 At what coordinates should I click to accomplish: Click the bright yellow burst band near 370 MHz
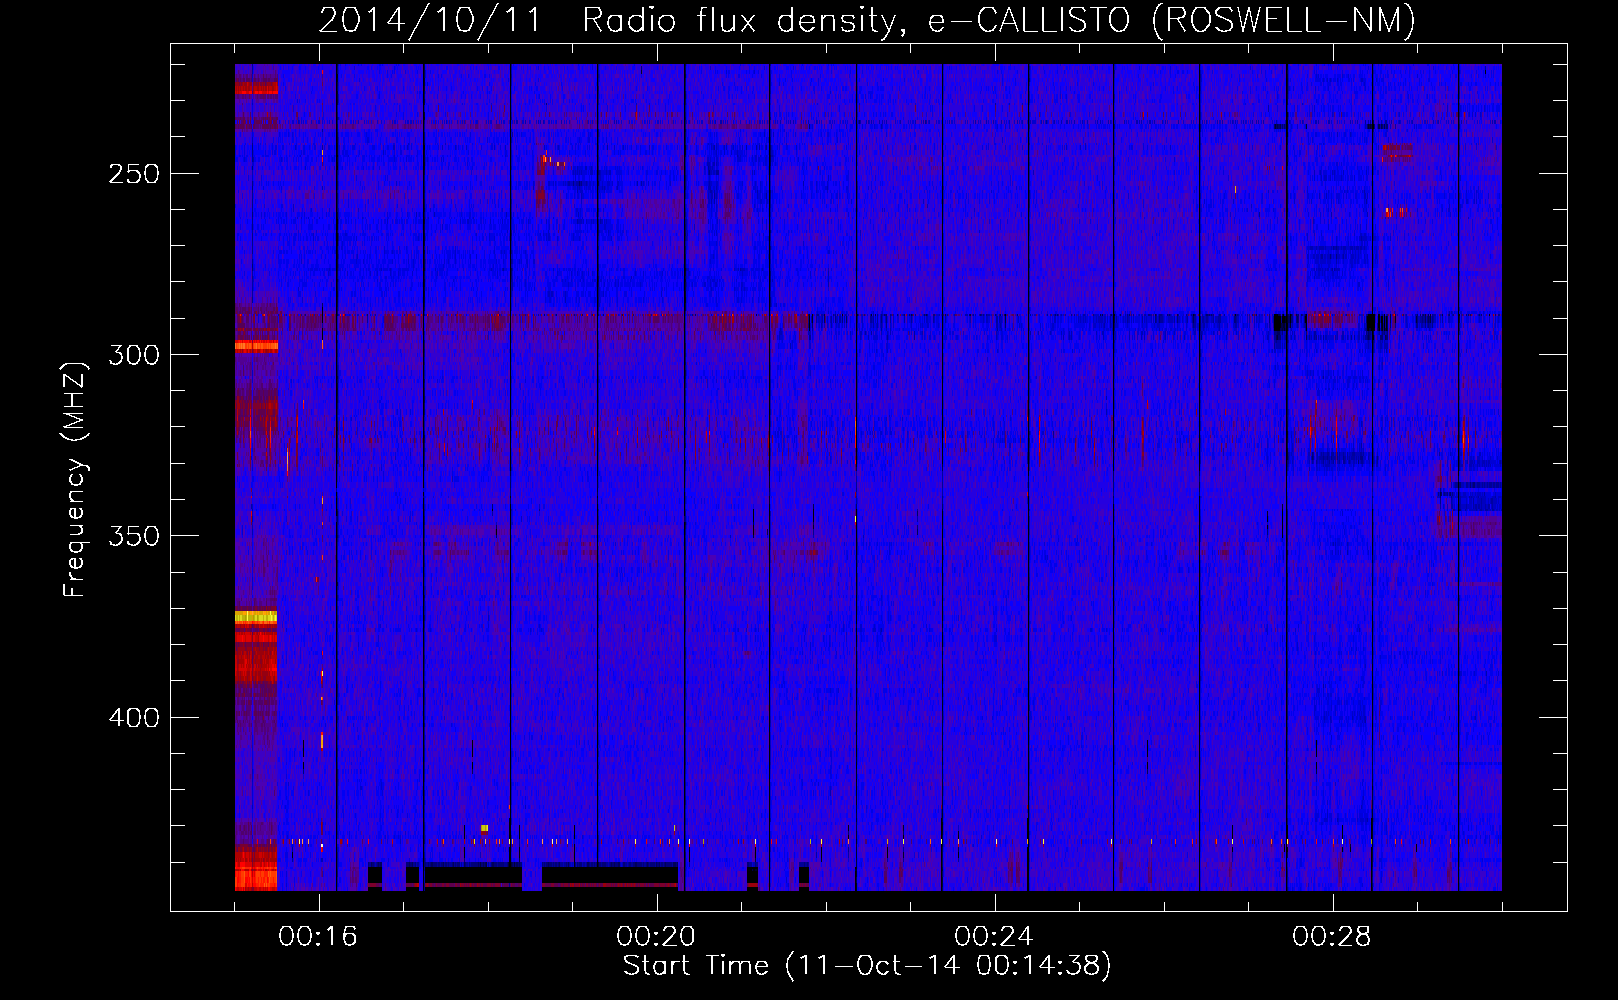coord(256,617)
